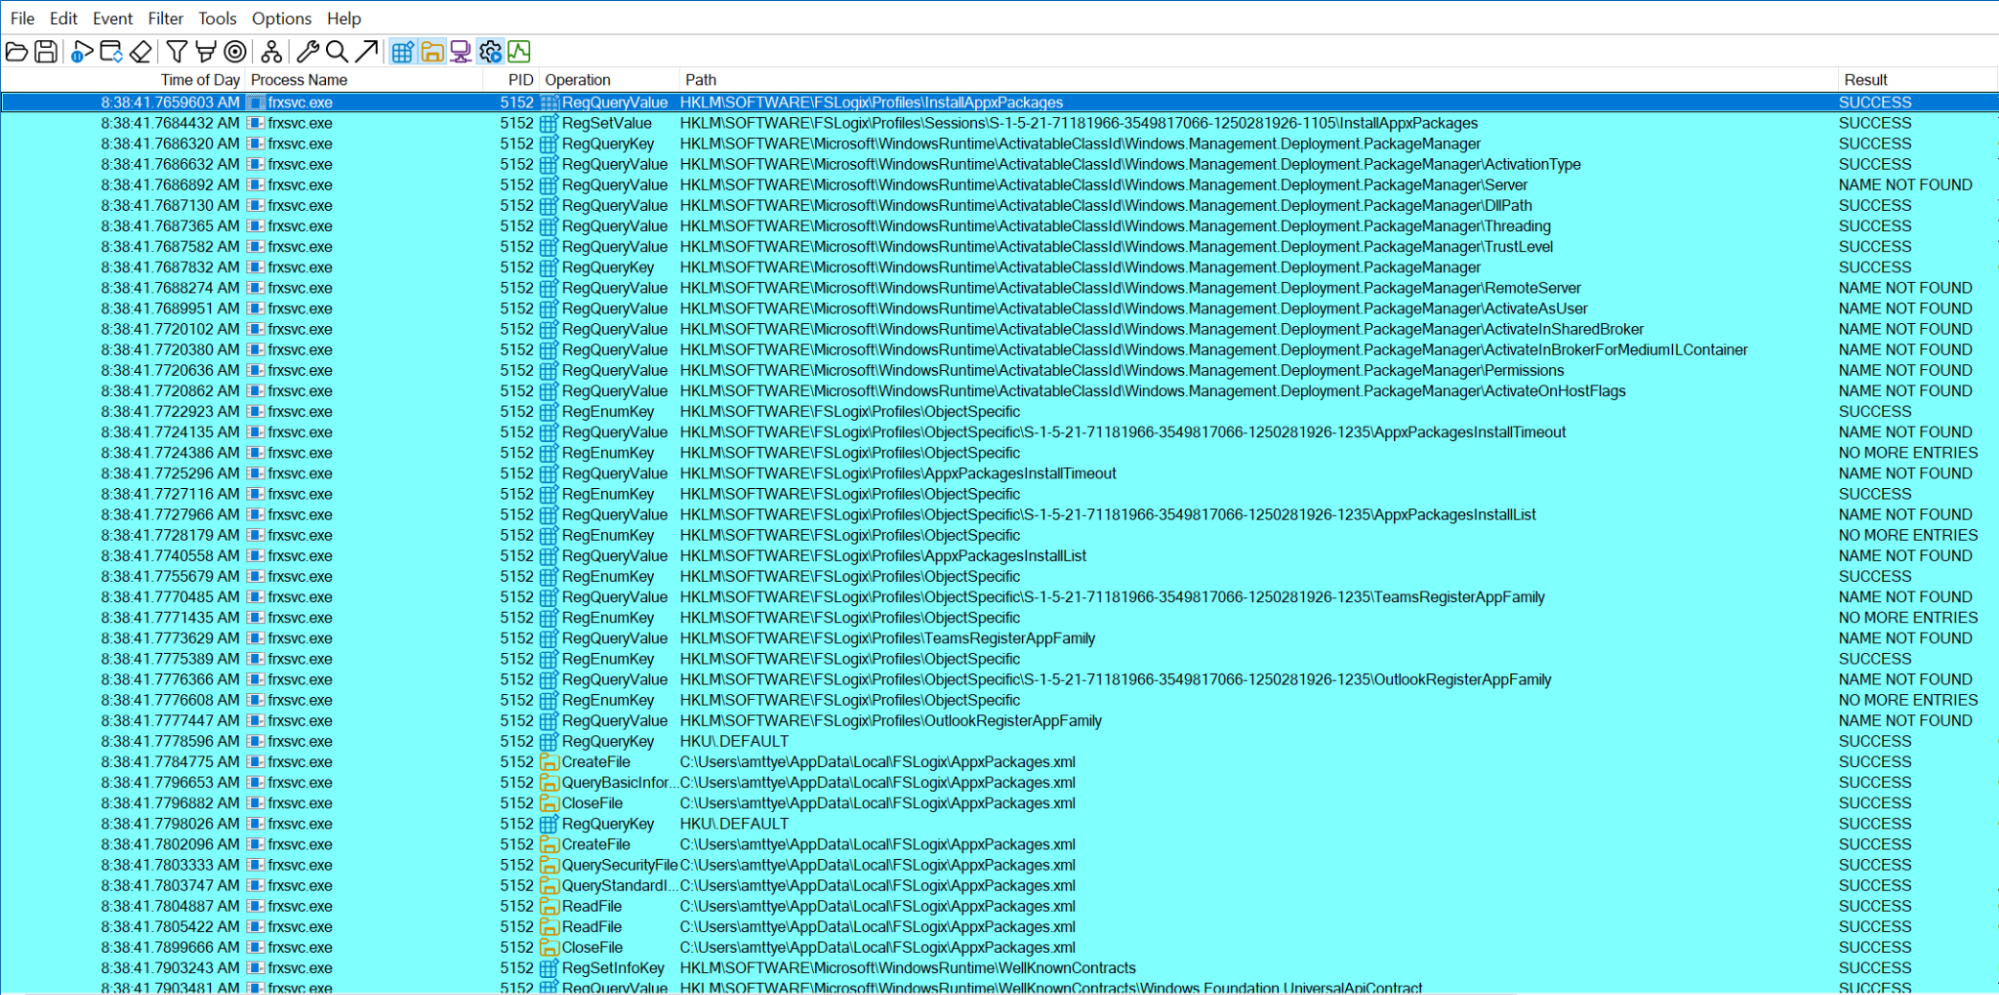Image resolution: width=1999 pixels, height=995 pixels.
Task: Activate the Include Process From Window crosshair tool
Action: coord(234,51)
